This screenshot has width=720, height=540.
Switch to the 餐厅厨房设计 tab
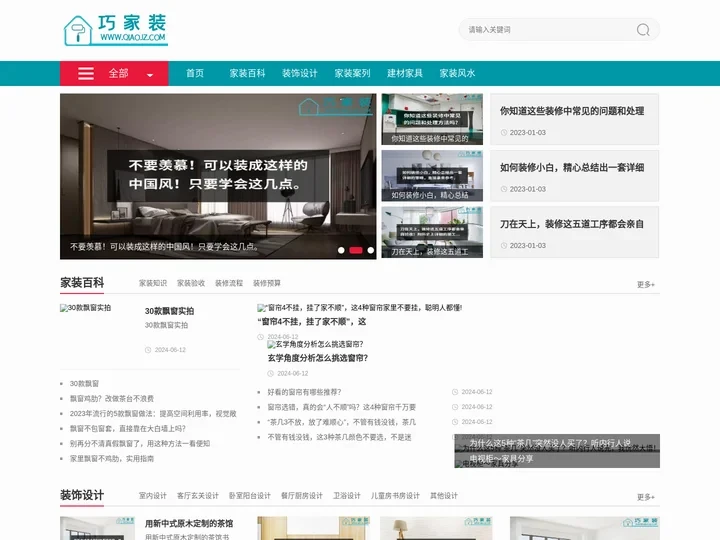point(302,496)
